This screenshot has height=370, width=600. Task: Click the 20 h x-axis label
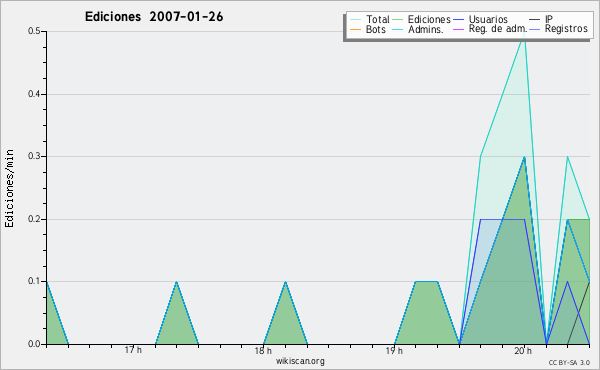[523, 350]
